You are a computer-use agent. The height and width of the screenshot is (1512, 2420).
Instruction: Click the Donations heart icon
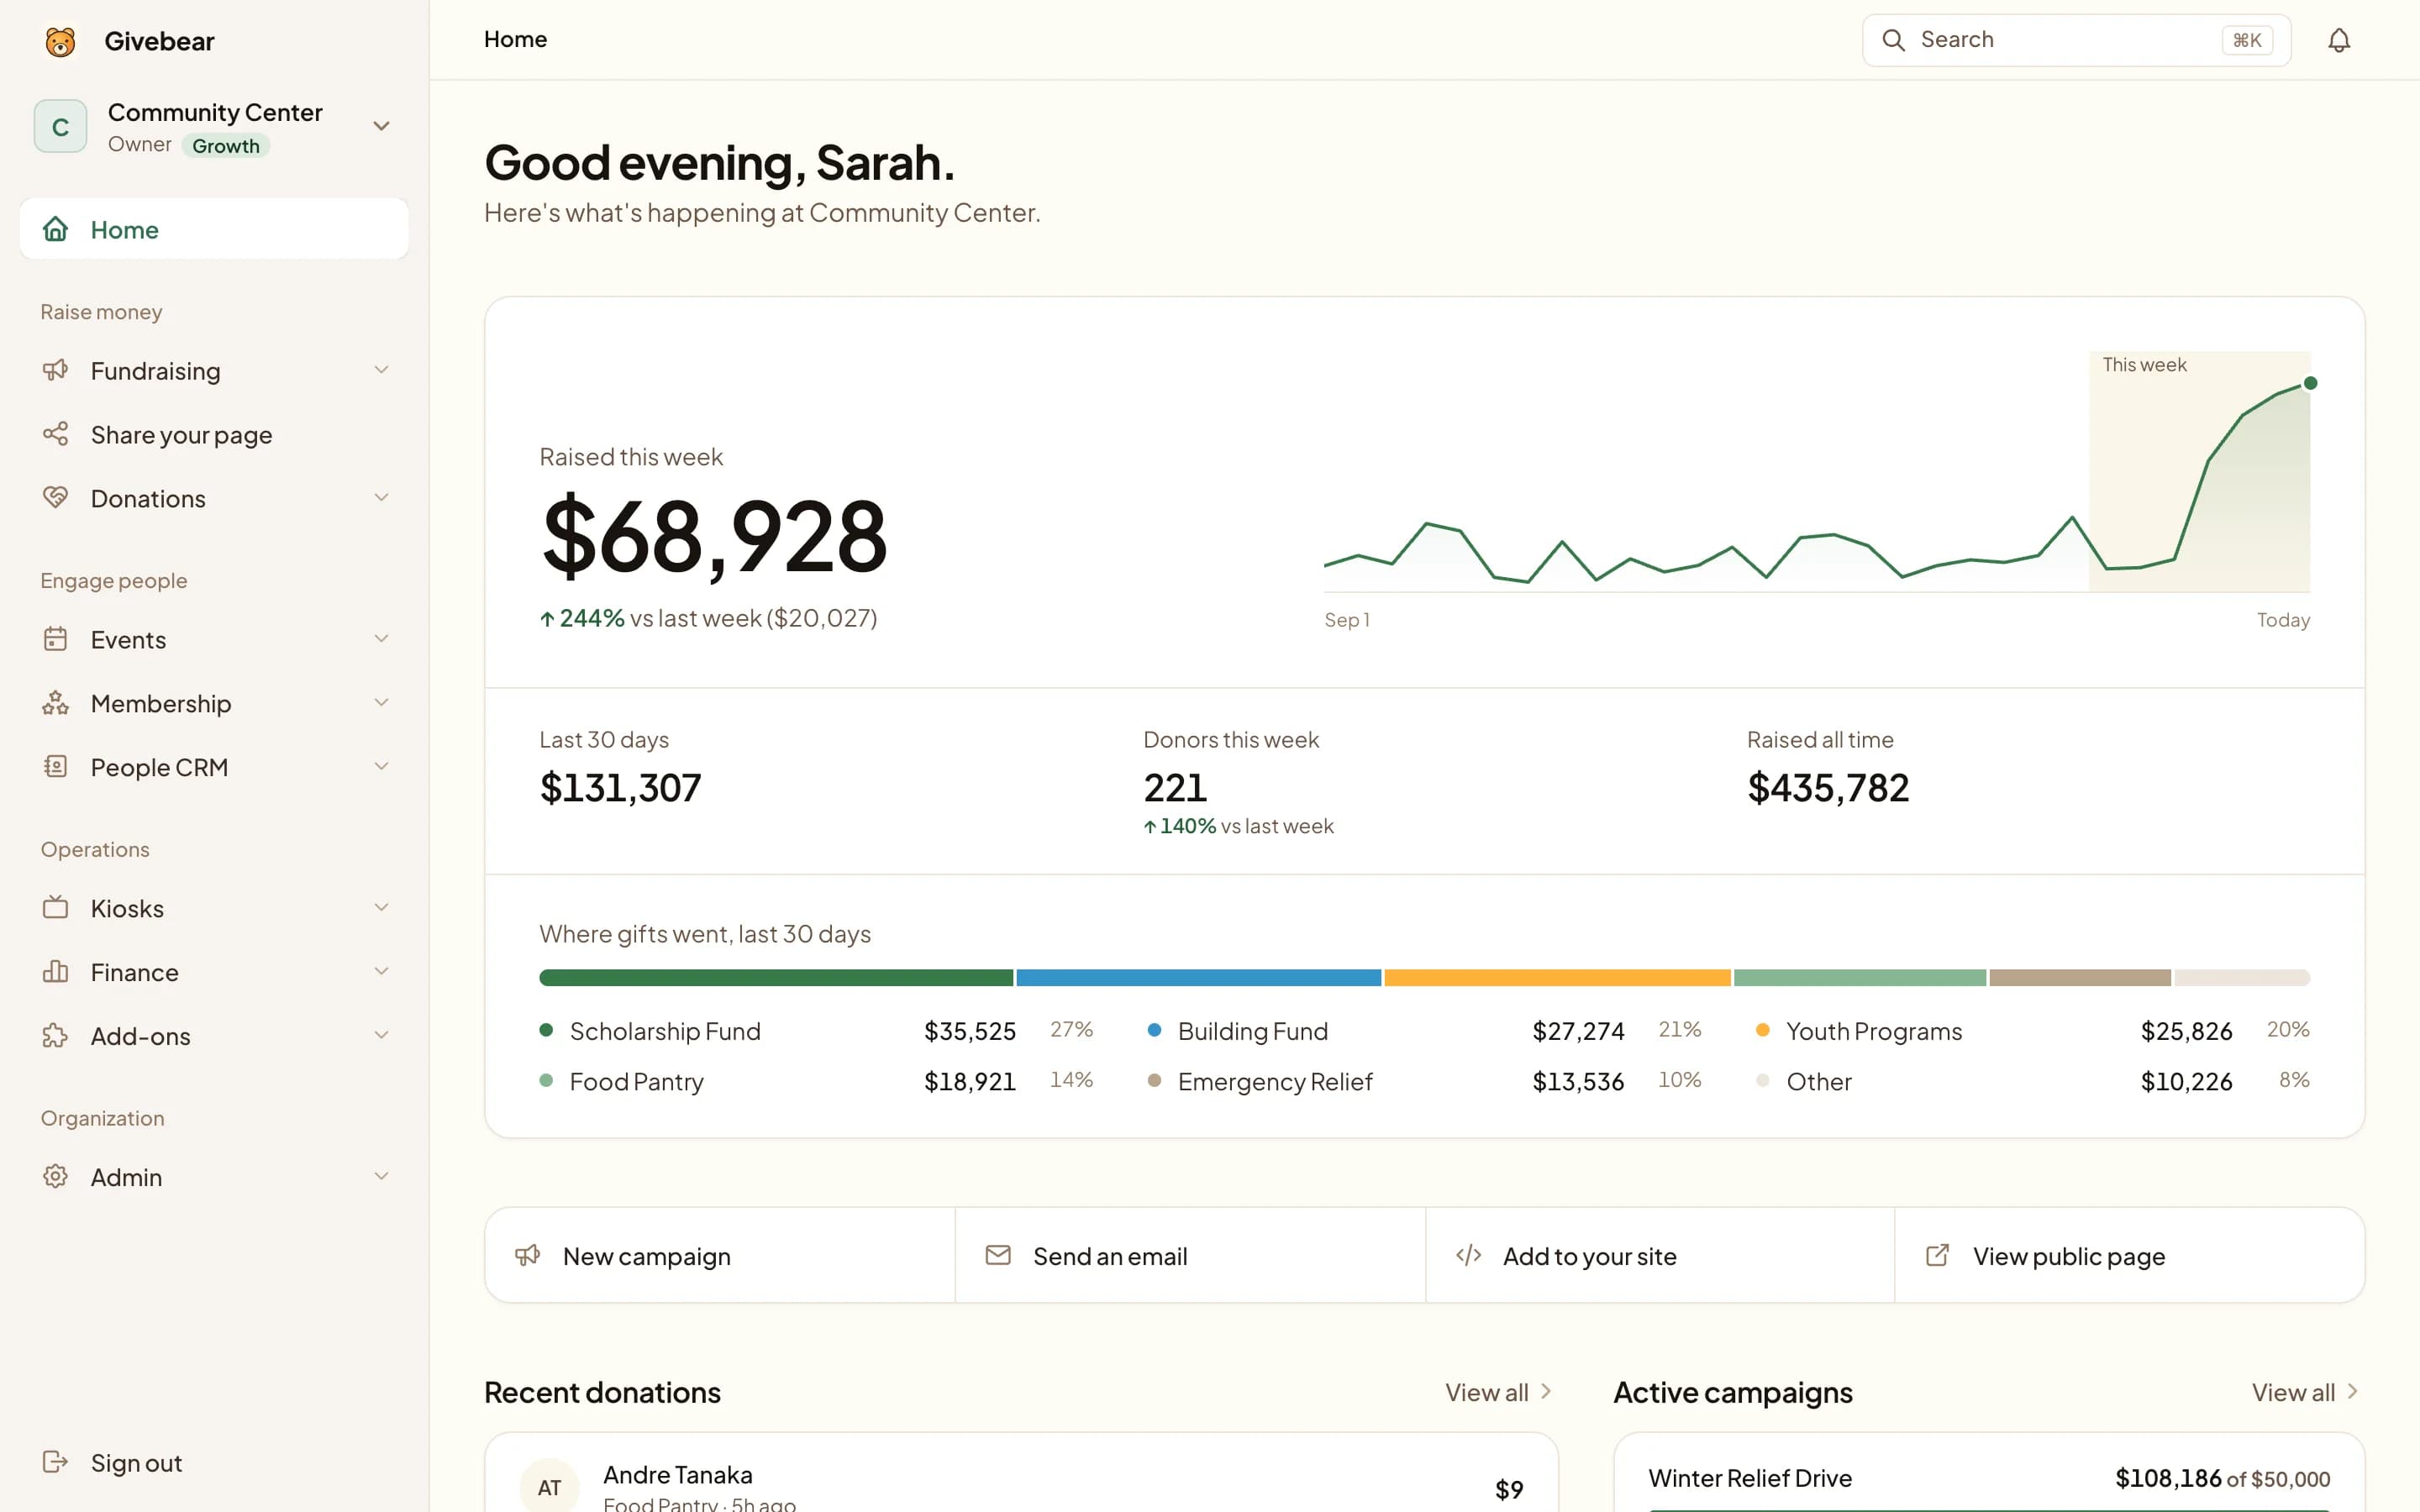(55, 497)
